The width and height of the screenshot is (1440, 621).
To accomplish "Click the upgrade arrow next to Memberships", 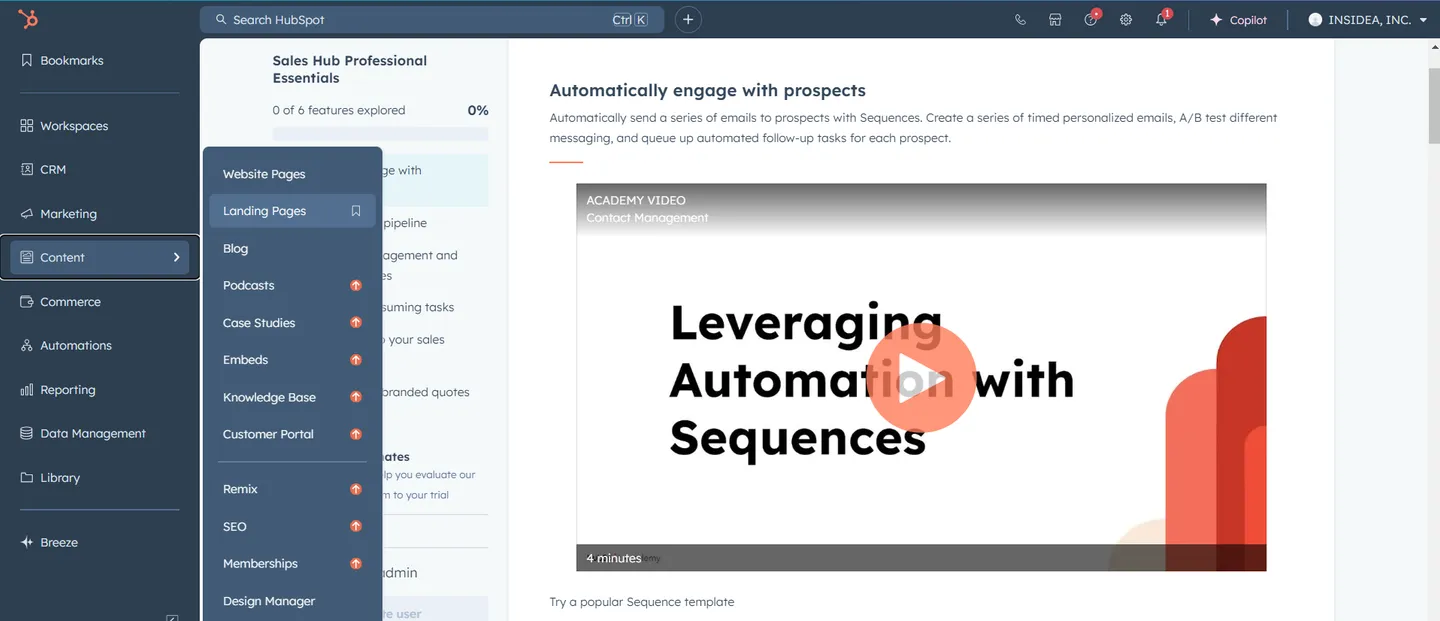I will (x=356, y=564).
